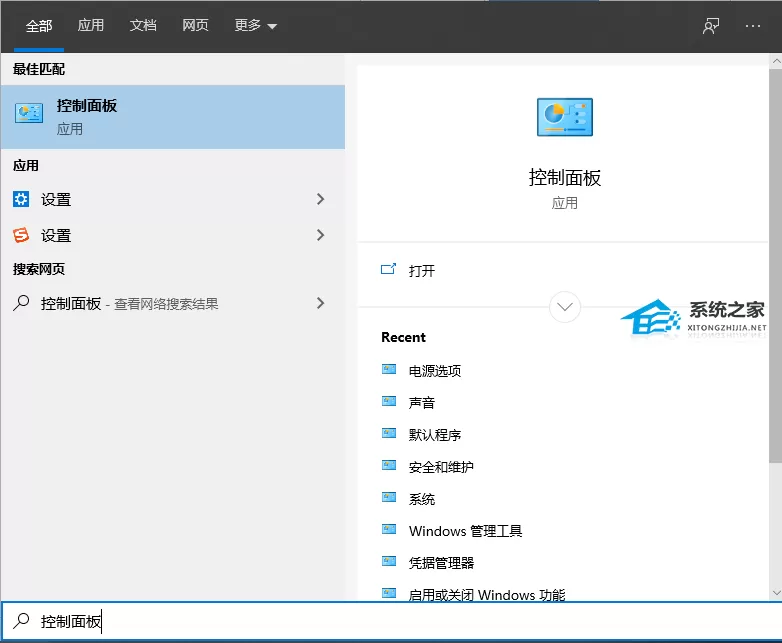
Task: Click the Control Panel icon in best match
Action: pos(29,114)
